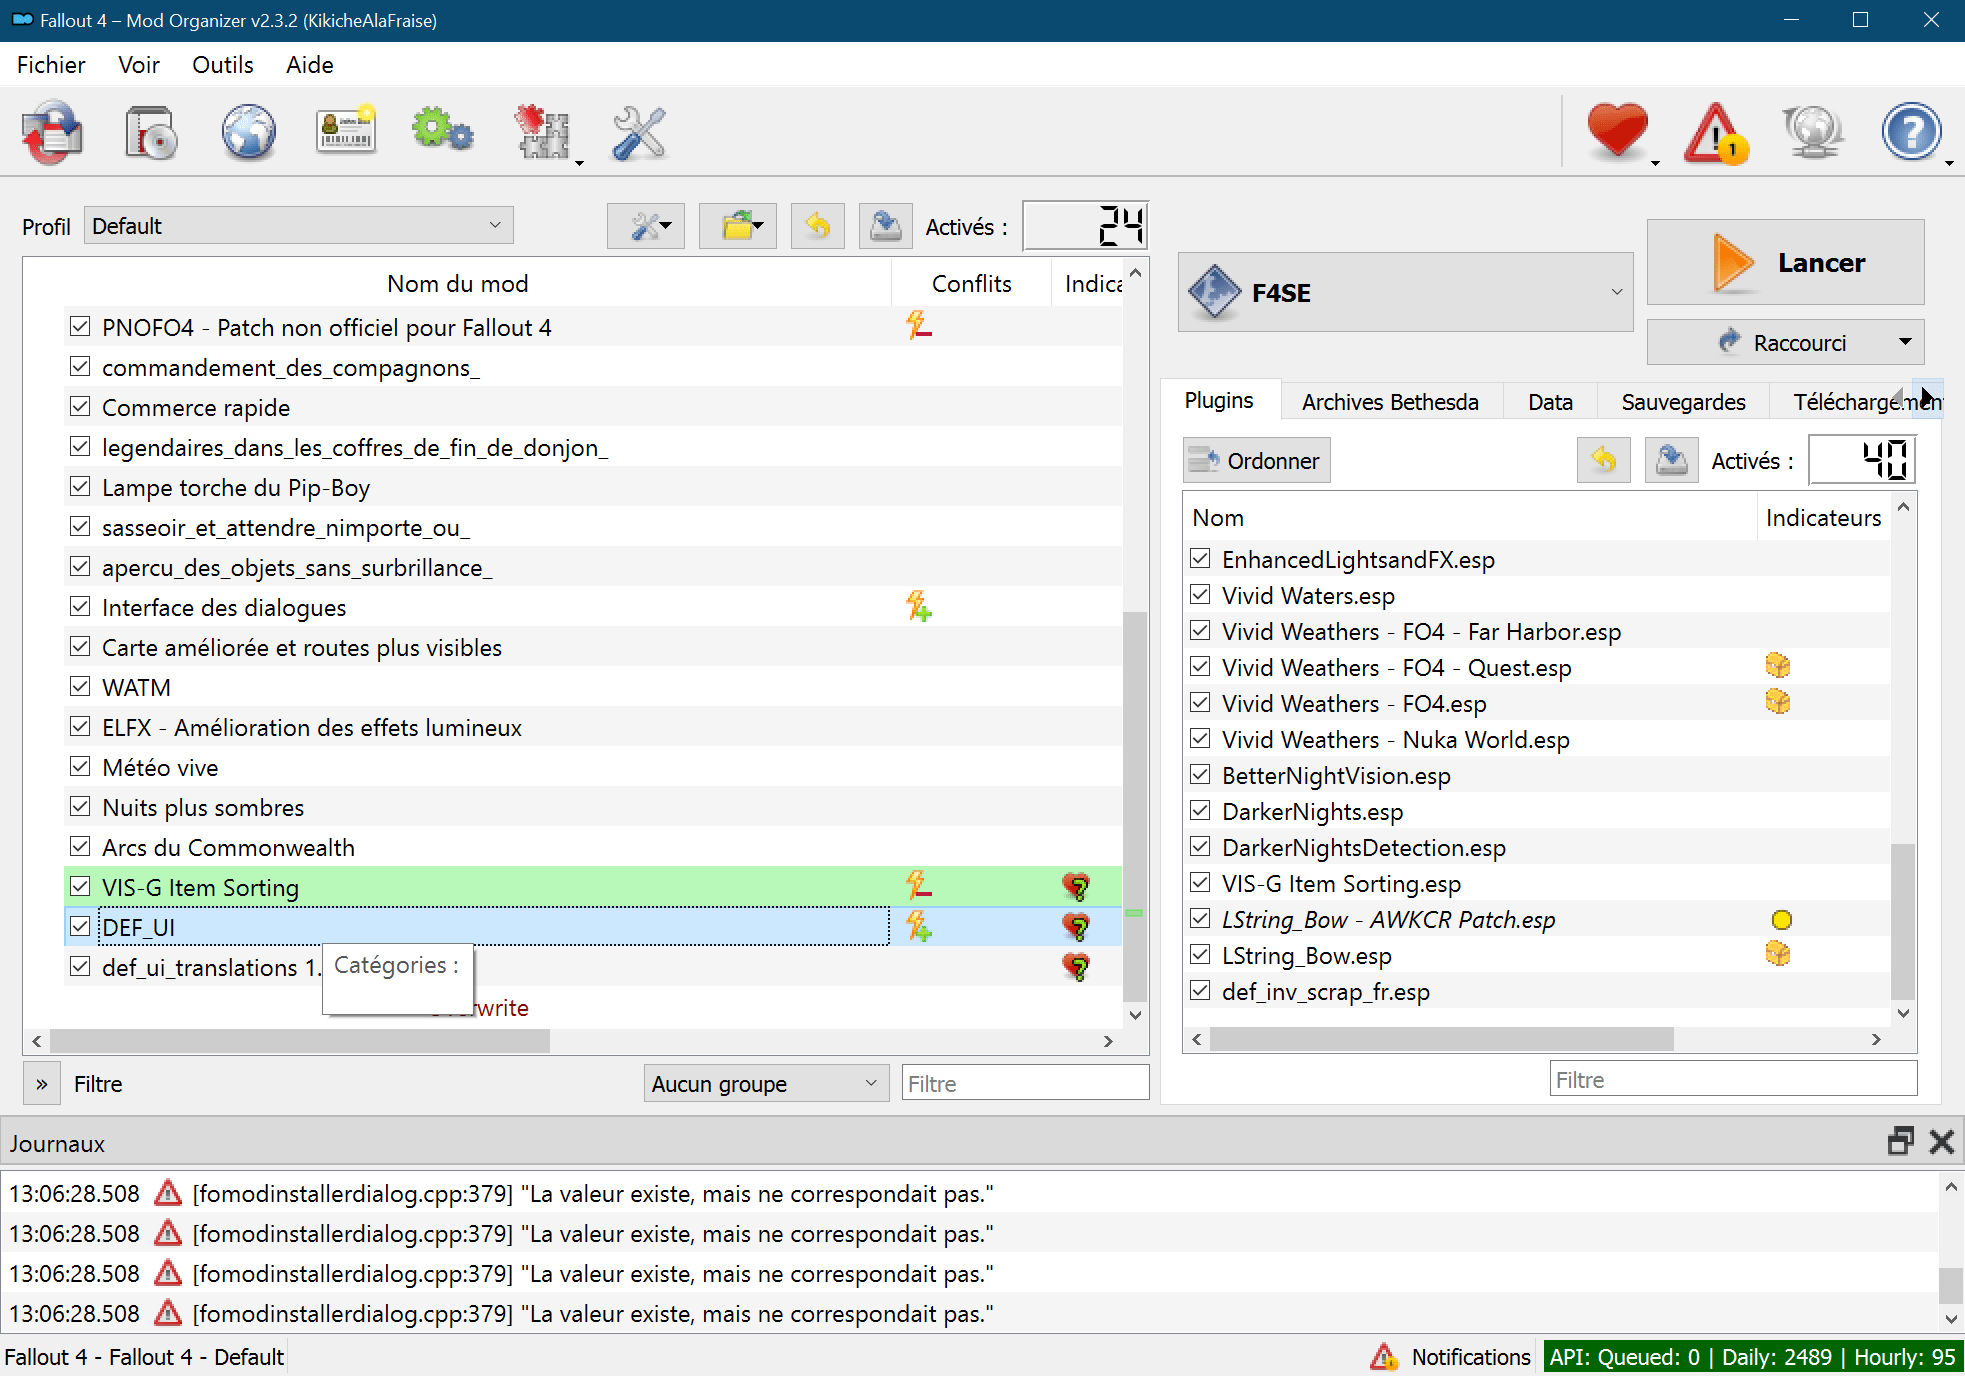The image size is (1965, 1376).
Task: Click conflict icon on Interface des dialogues row
Action: [919, 606]
